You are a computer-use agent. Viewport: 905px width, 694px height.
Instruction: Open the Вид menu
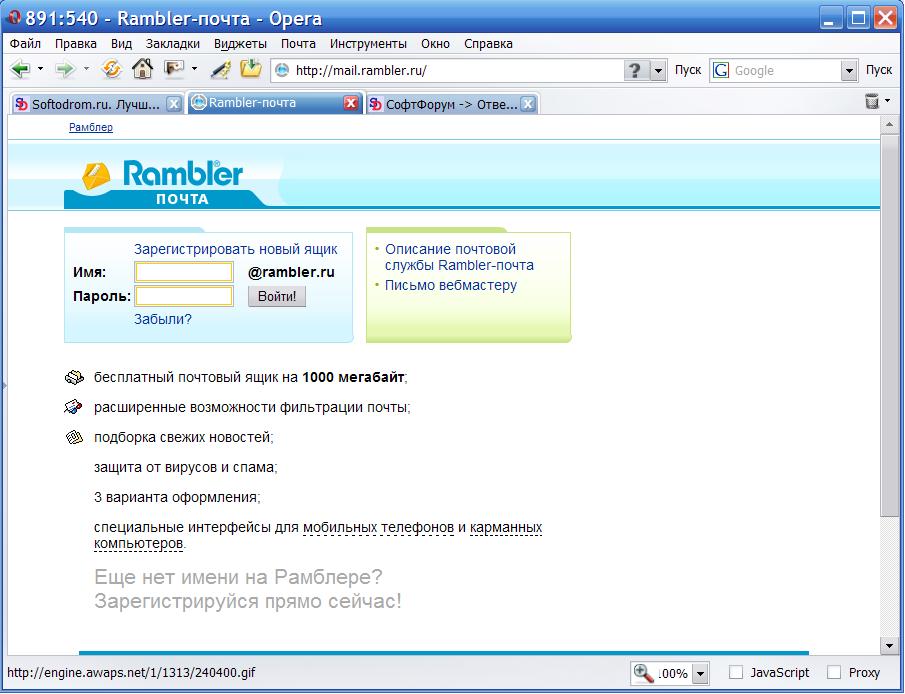(121, 44)
